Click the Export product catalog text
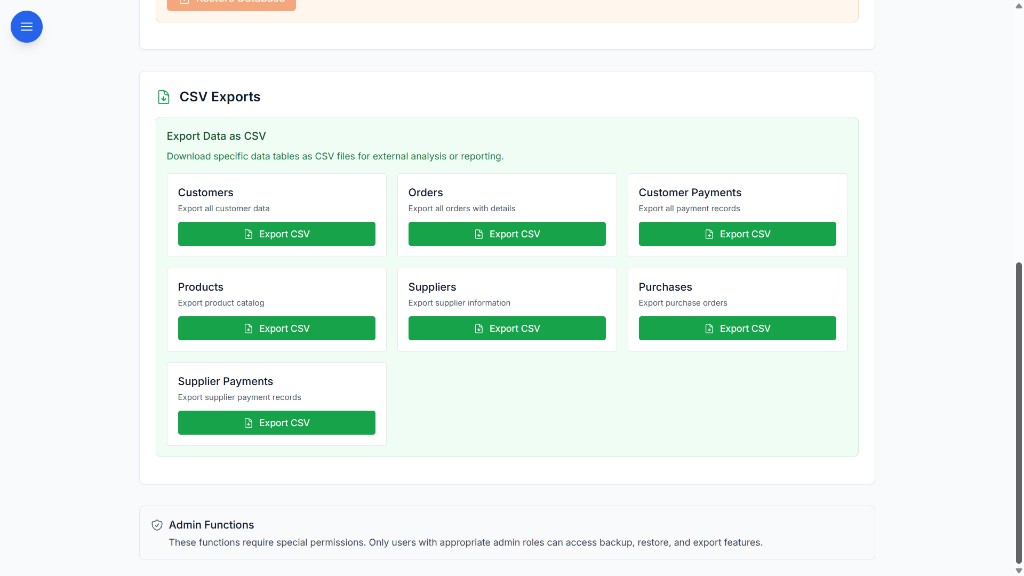This screenshot has height=576, width=1024. tap(221, 303)
